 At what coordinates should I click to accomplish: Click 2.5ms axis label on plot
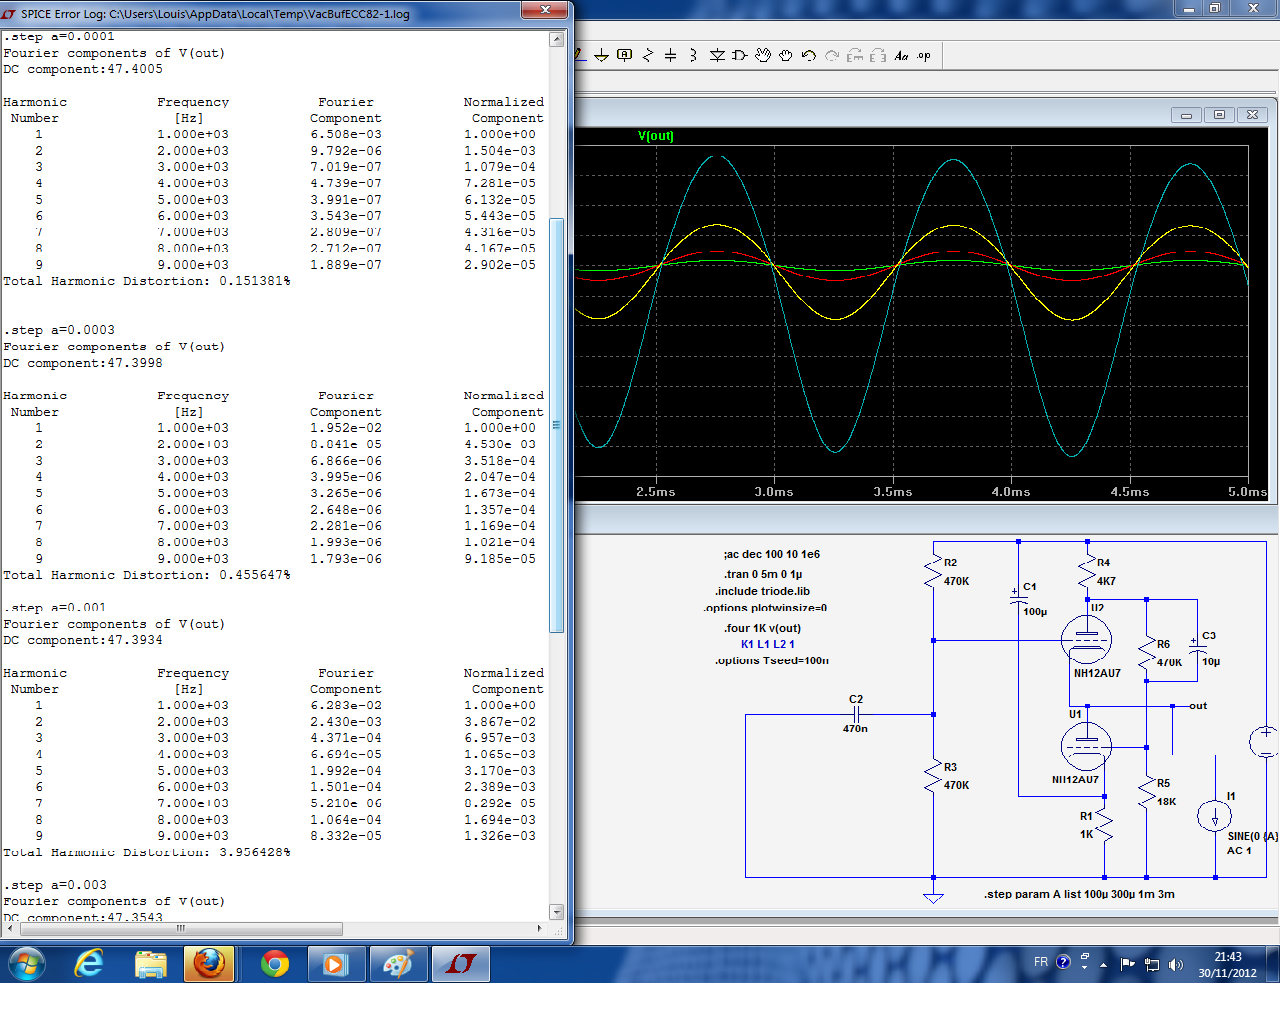click(x=656, y=492)
